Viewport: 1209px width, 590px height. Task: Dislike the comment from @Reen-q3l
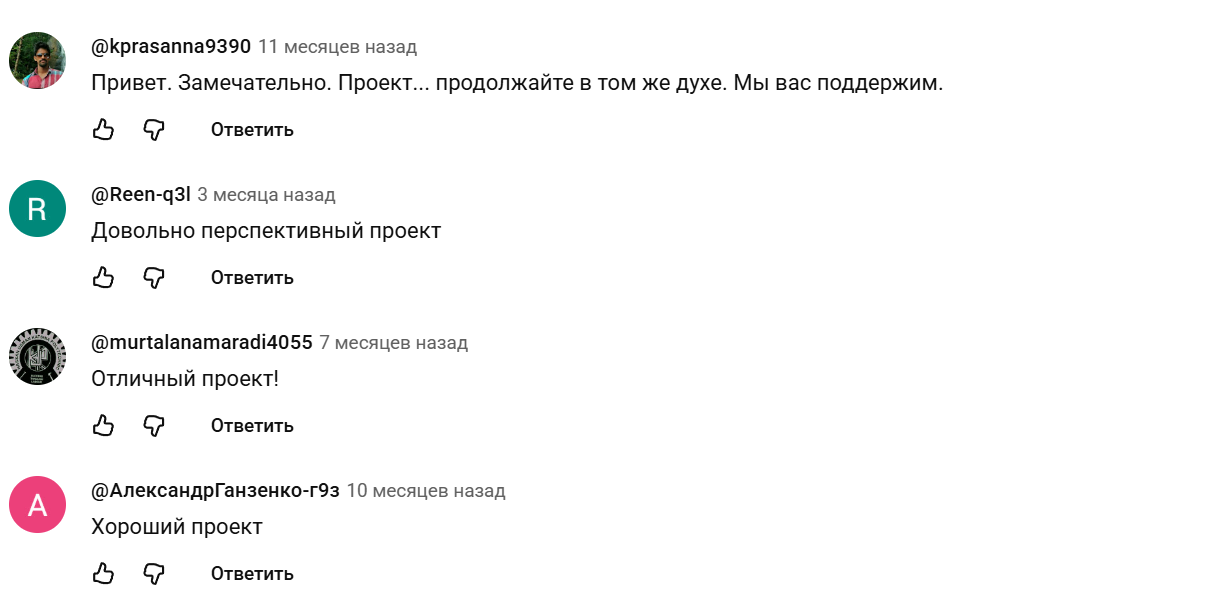[x=153, y=277]
